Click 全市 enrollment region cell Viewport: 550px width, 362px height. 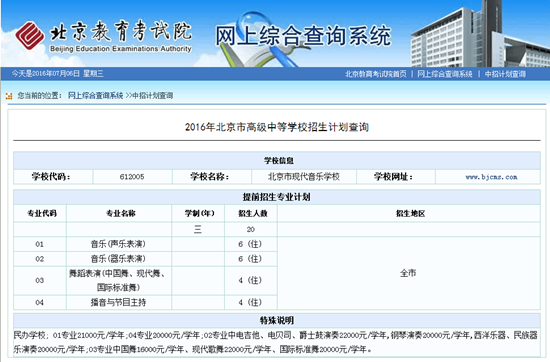(x=409, y=273)
